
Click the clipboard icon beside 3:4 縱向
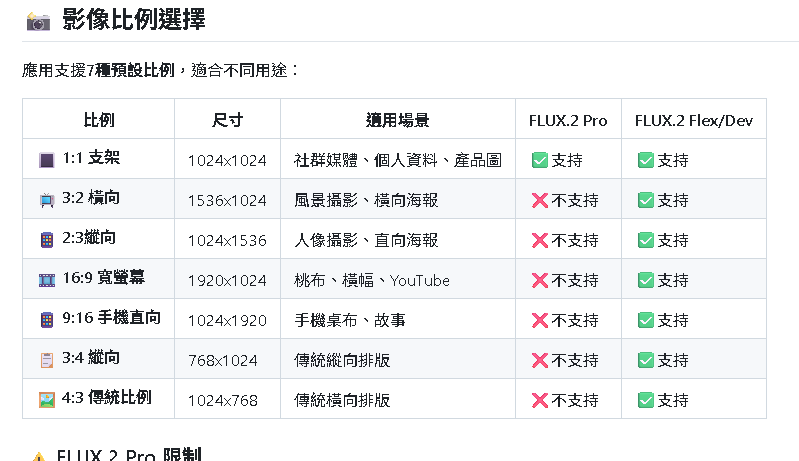pos(47,360)
